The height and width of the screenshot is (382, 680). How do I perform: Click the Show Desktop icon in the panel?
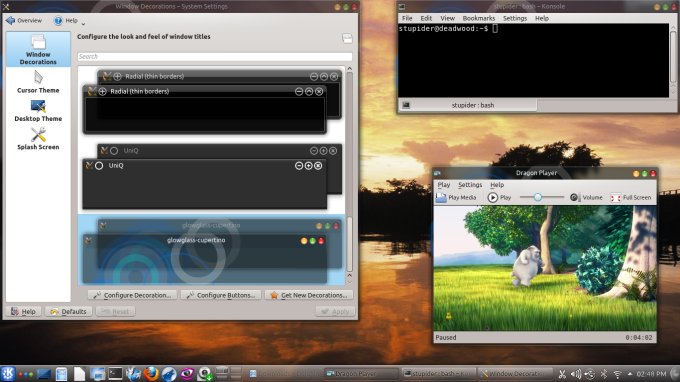tap(44, 374)
